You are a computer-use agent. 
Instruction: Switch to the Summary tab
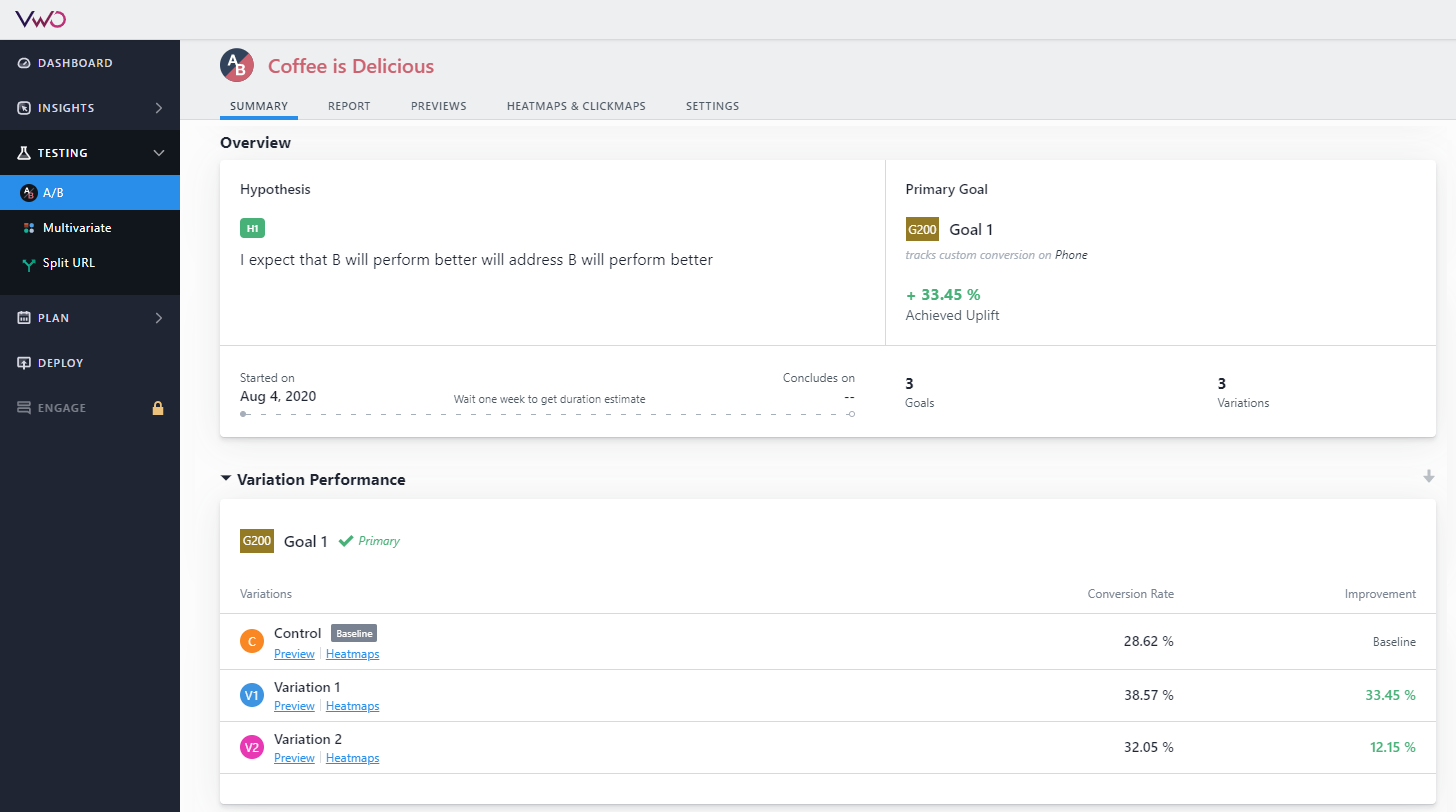pyautogui.click(x=259, y=106)
